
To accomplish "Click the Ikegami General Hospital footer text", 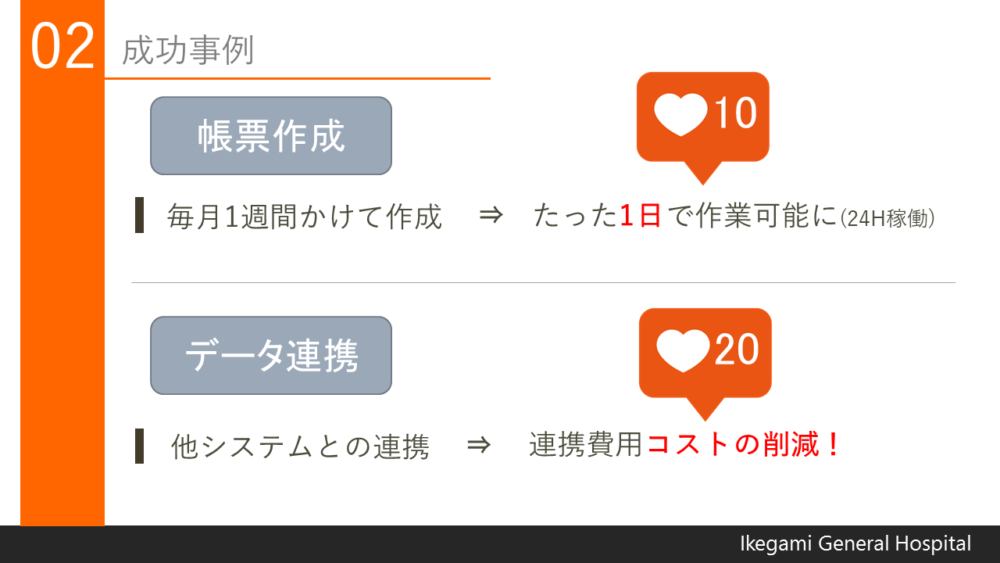I will (855, 544).
